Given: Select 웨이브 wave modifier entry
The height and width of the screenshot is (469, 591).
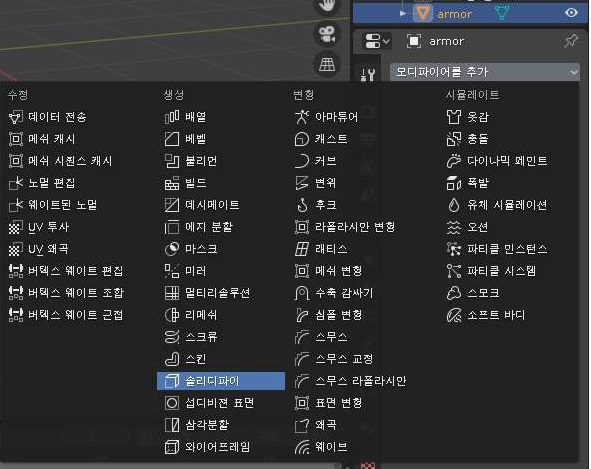Looking at the screenshot, I should click(321, 447).
